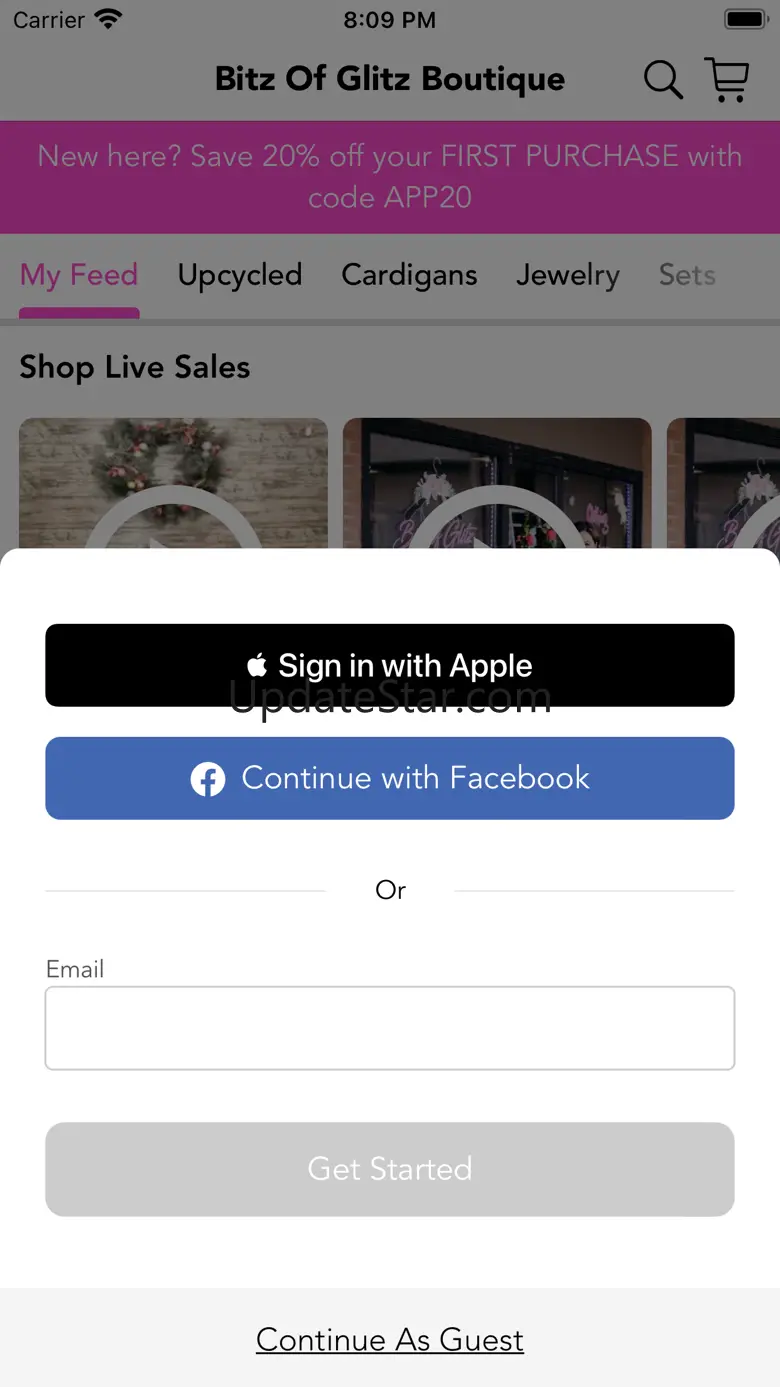Switch to the My Feed tab

click(x=79, y=275)
